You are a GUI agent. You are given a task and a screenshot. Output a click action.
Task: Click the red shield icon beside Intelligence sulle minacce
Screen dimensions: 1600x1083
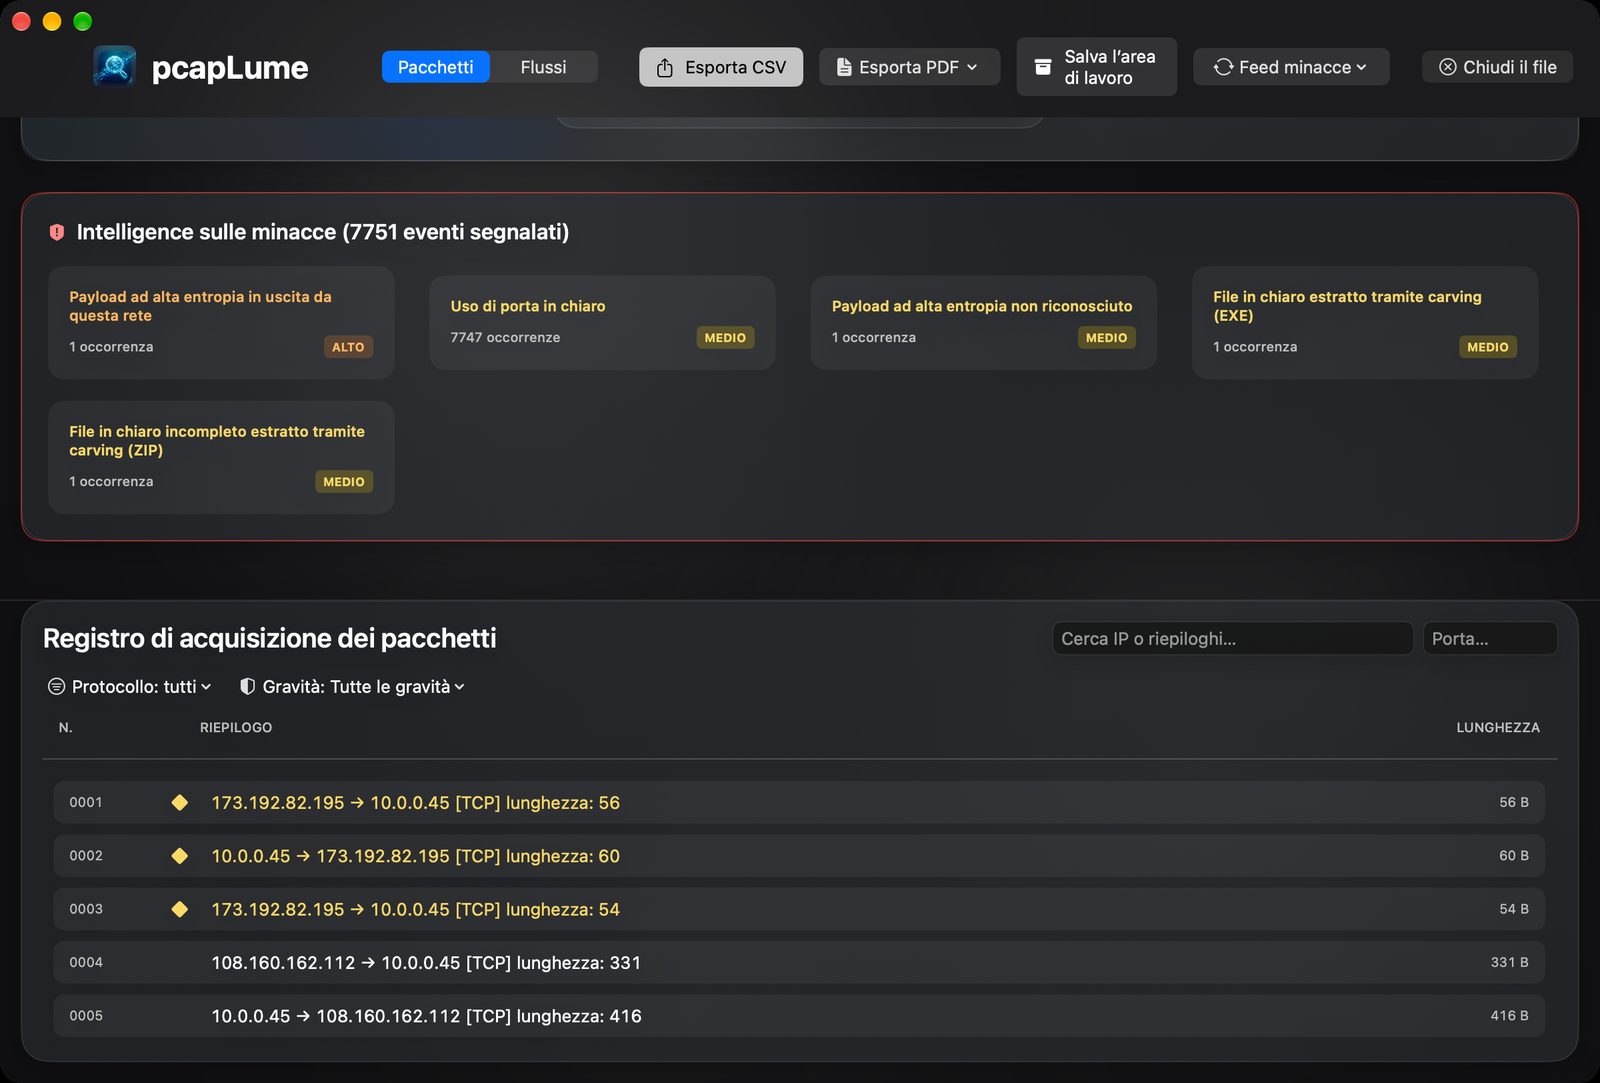57,232
